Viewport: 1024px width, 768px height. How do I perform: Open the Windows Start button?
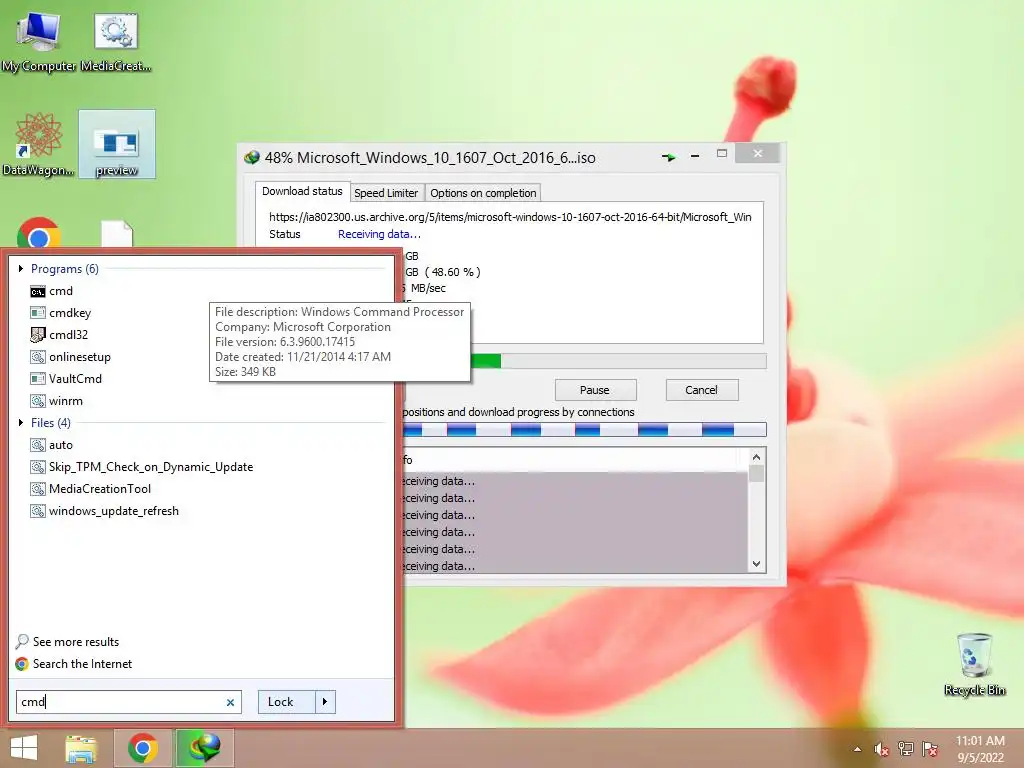(24, 748)
